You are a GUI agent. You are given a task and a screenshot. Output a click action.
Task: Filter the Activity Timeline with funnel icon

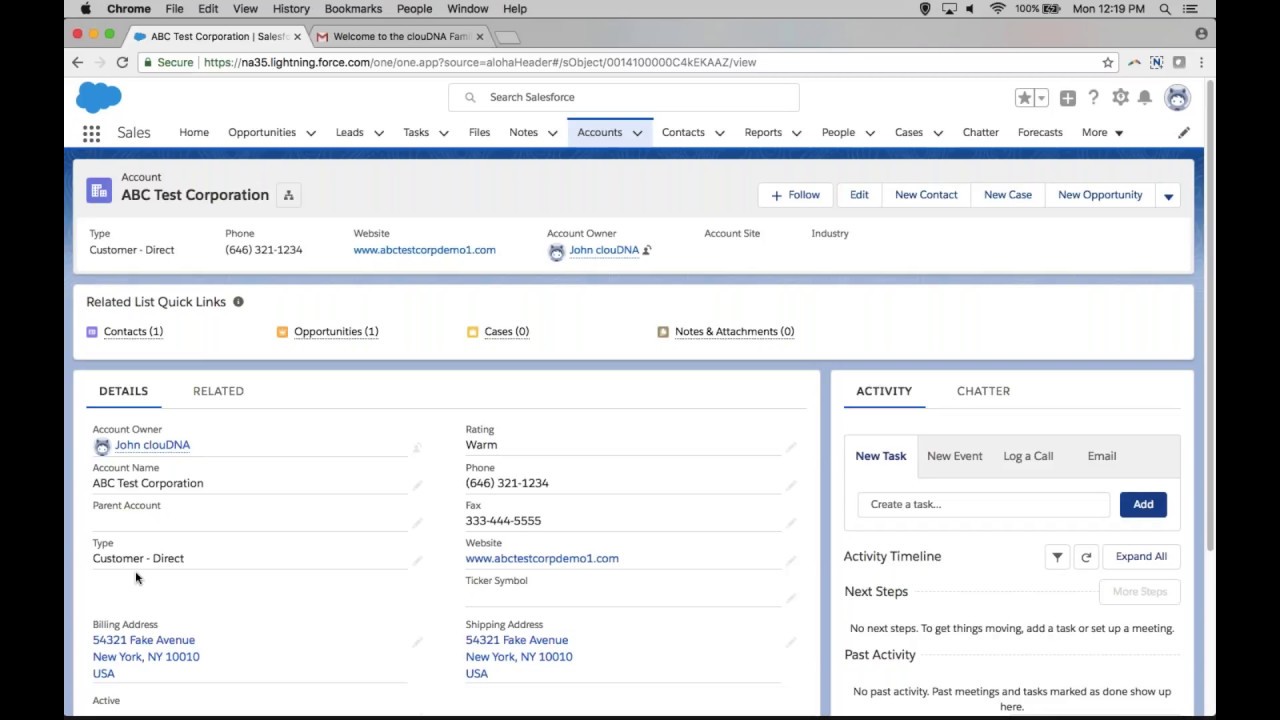click(x=1057, y=557)
